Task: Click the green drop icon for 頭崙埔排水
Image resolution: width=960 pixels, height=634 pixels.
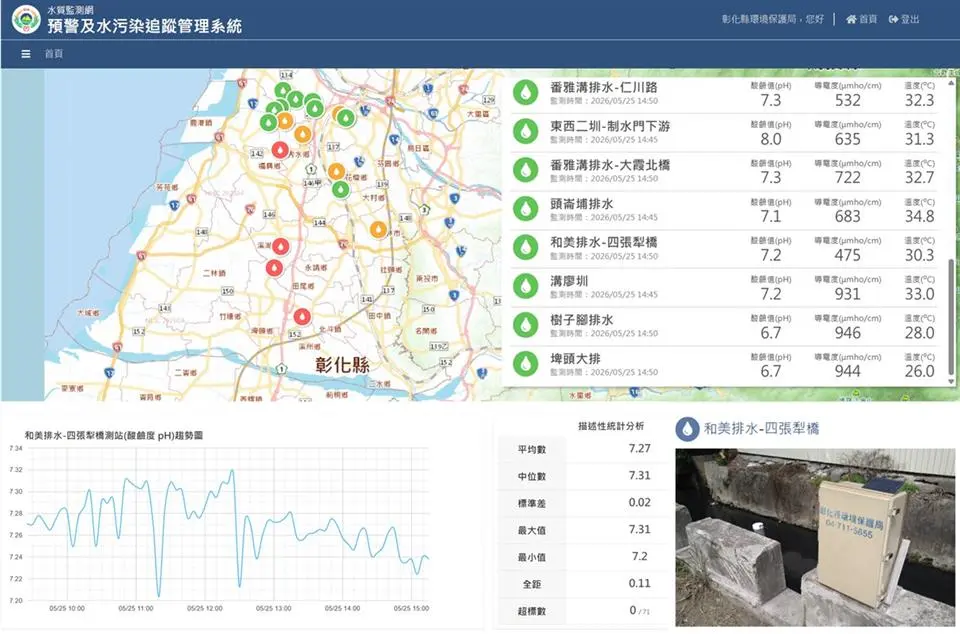Action: [525, 209]
